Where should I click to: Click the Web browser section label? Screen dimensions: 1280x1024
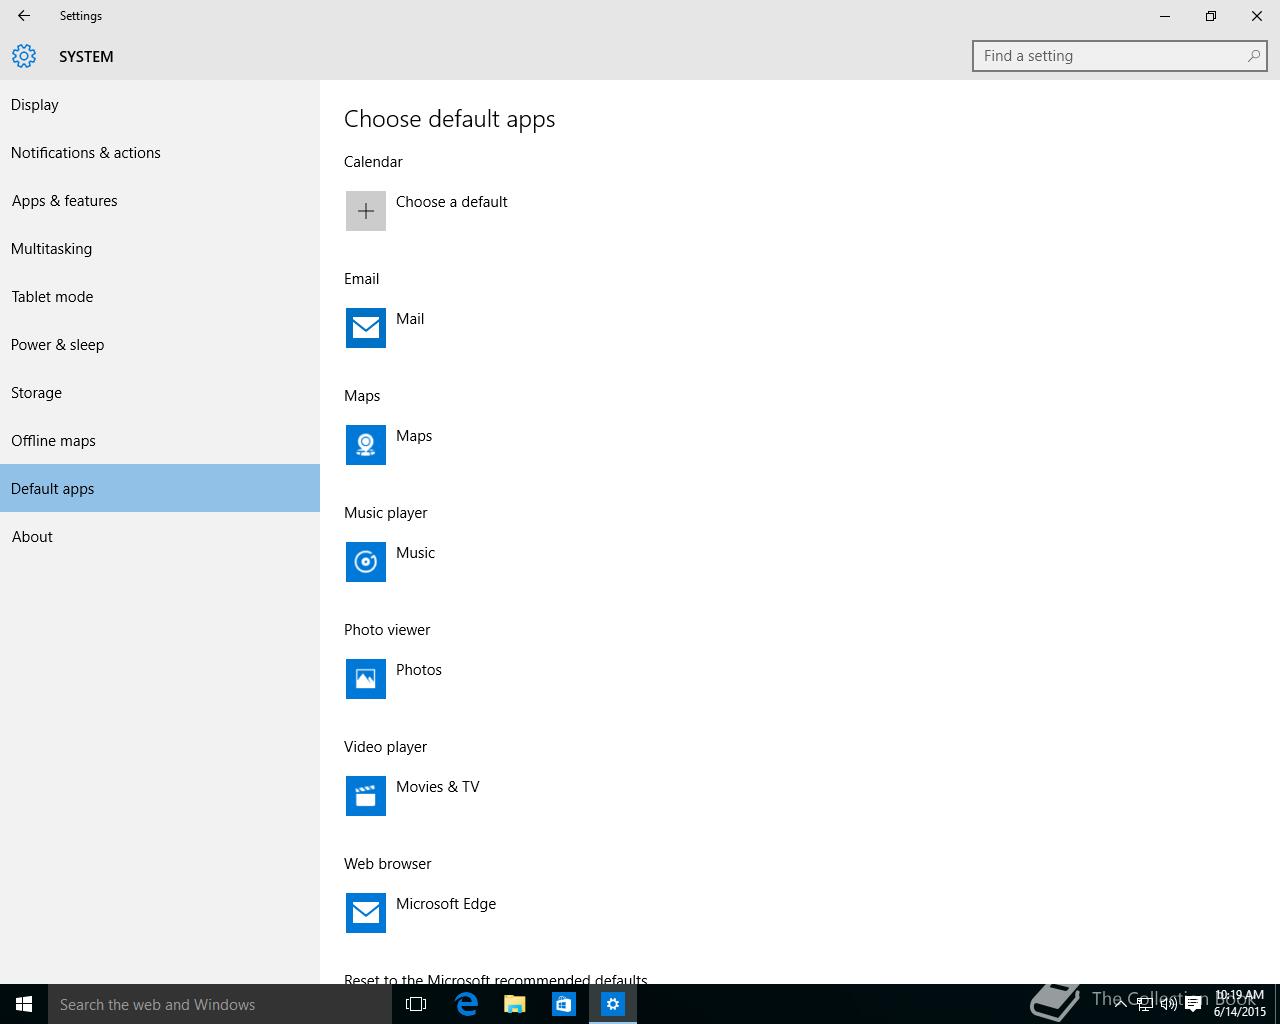tap(388, 864)
